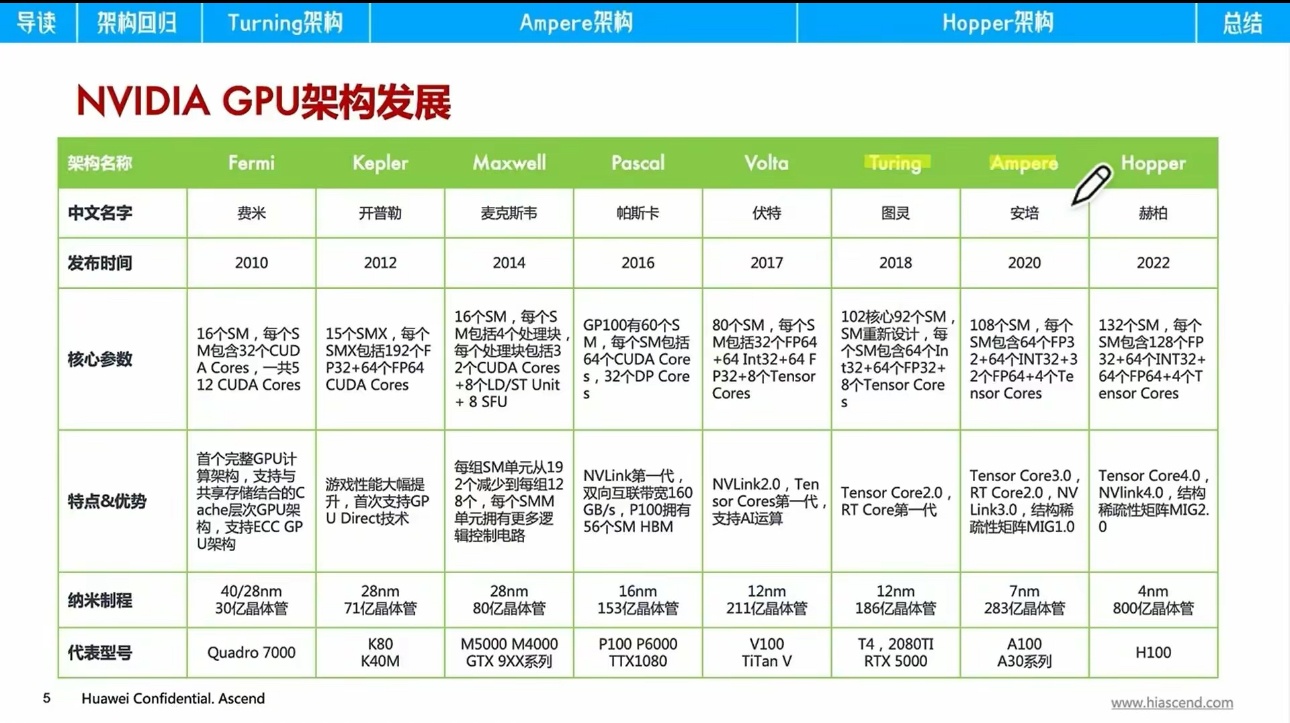Jump to the Hopper架构 section tab
The width and height of the screenshot is (1290, 723).
(997, 22)
